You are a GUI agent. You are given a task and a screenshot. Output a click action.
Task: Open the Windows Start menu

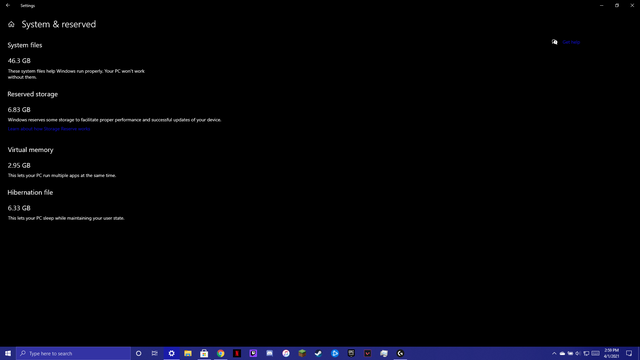tap(8, 353)
